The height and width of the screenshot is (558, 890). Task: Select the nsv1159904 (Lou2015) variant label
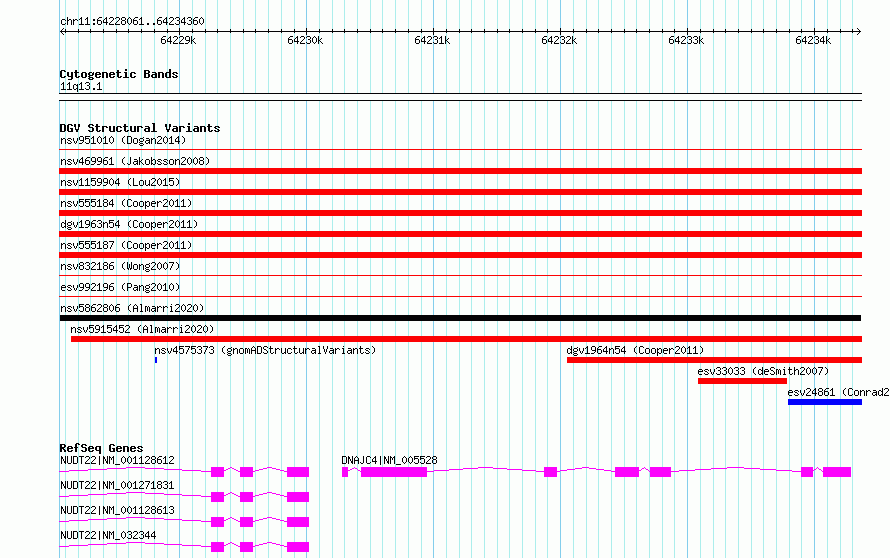120,182
